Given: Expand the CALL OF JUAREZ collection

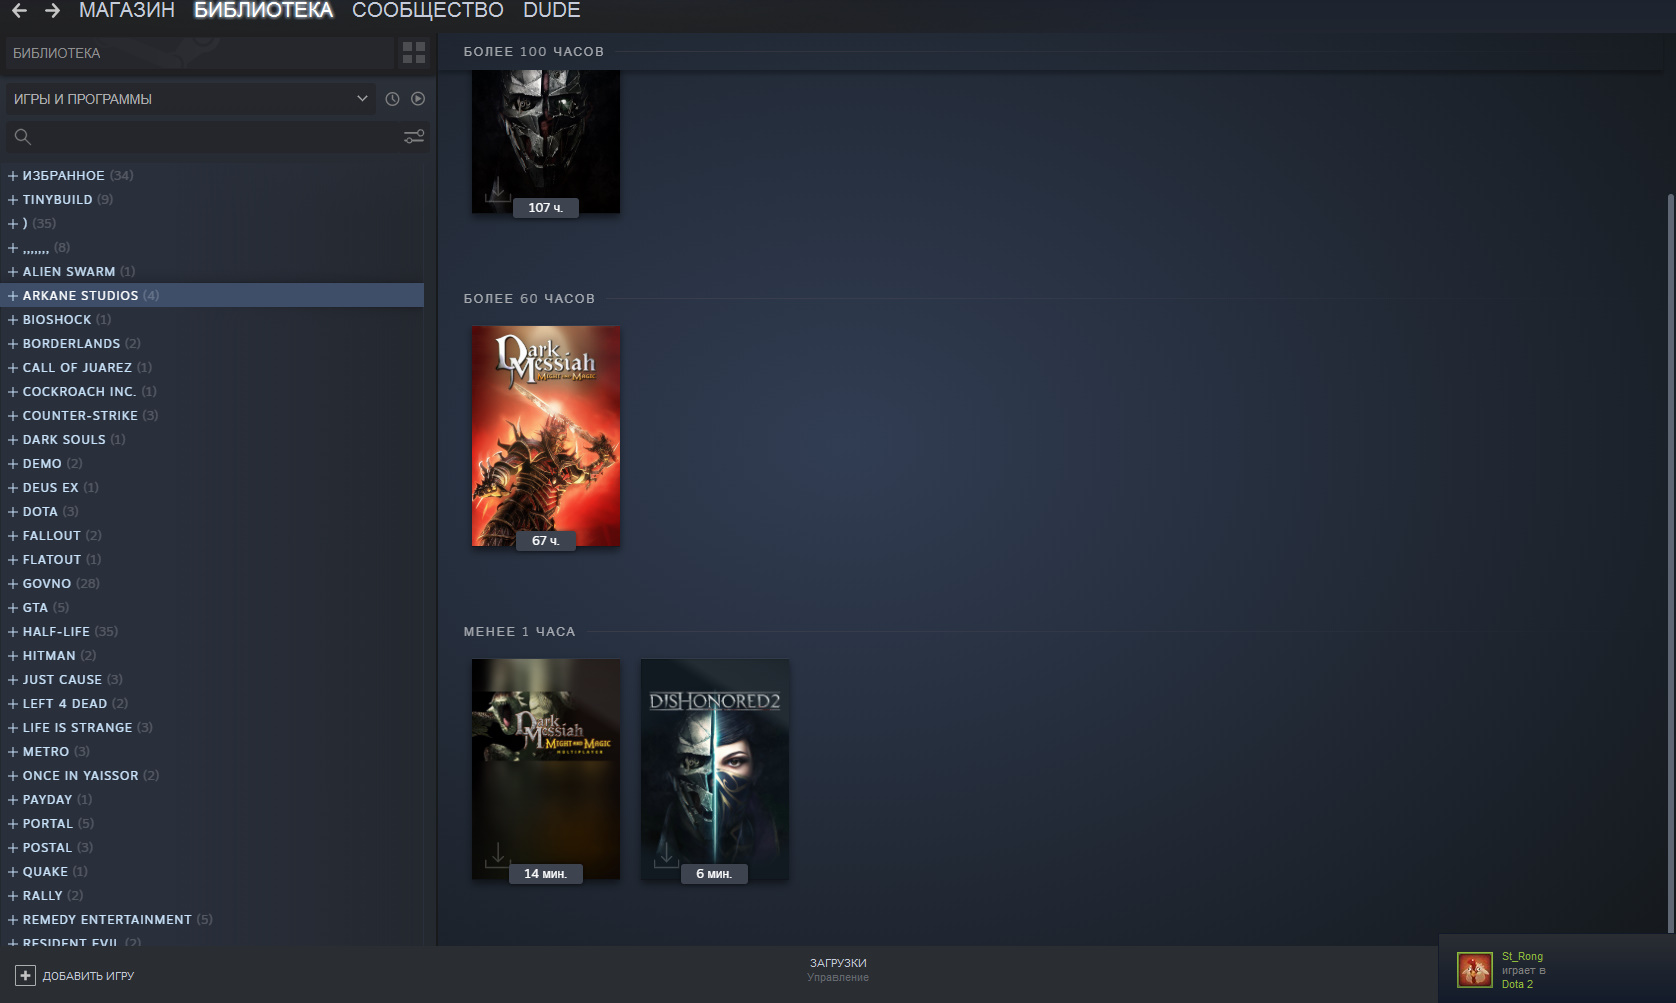Looking at the screenshot, I should coord(13,368).
